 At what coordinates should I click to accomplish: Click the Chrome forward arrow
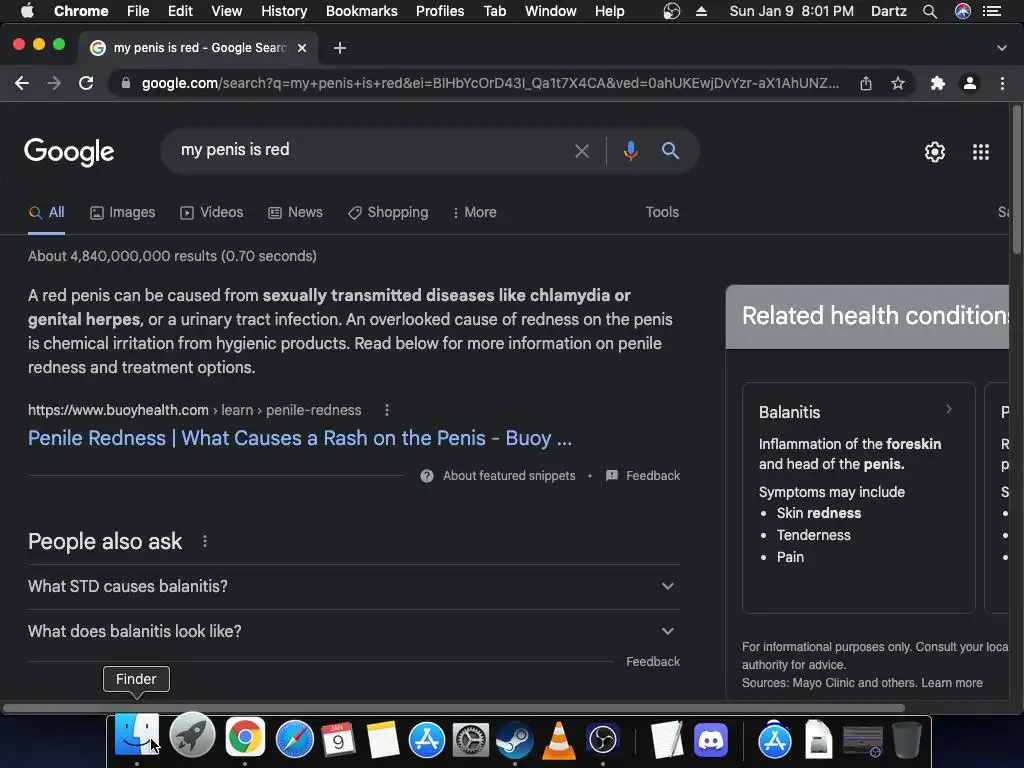point(54,83)
